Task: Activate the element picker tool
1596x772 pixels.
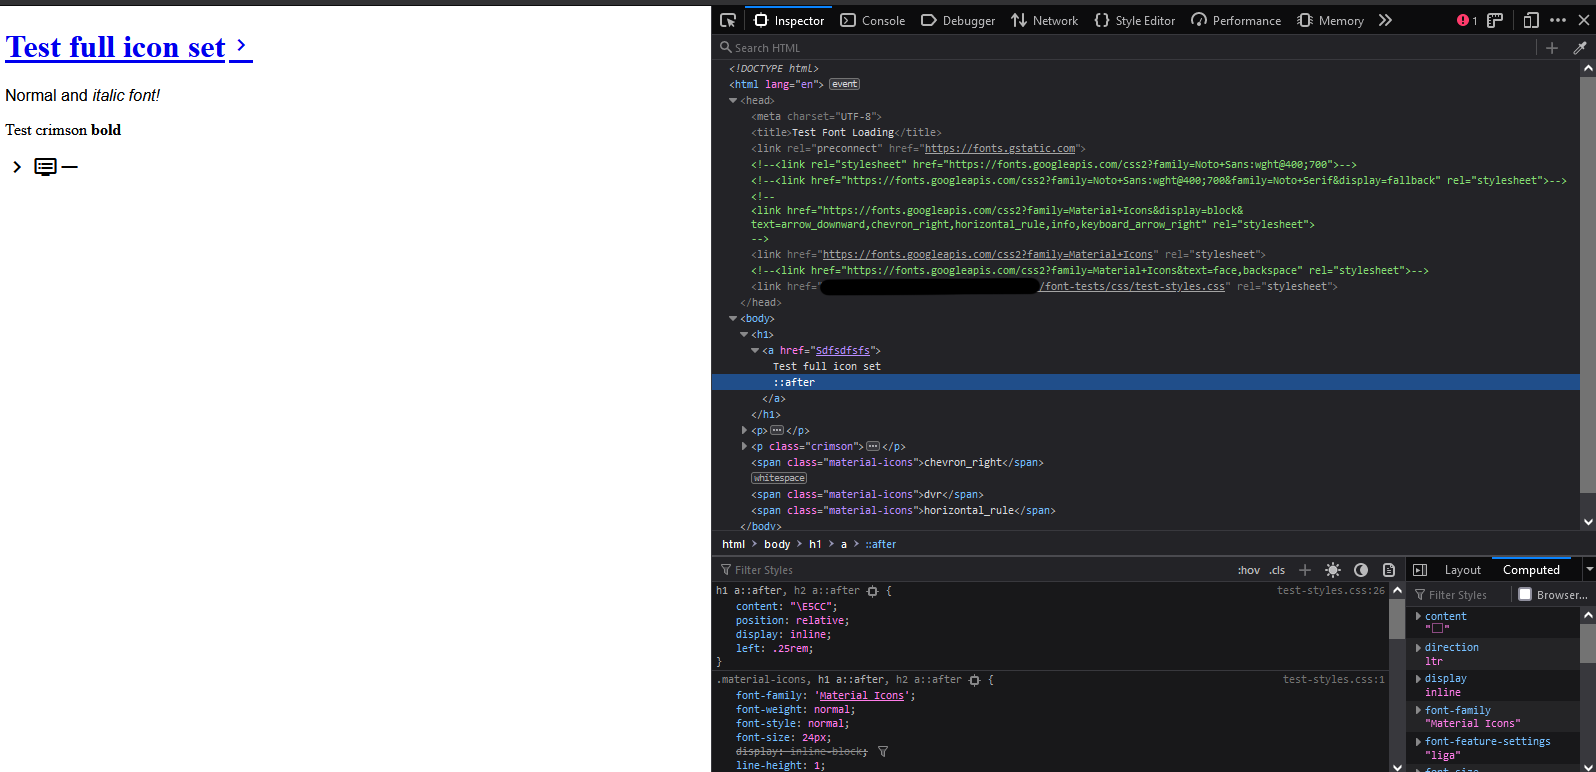Action: (728, 20)
